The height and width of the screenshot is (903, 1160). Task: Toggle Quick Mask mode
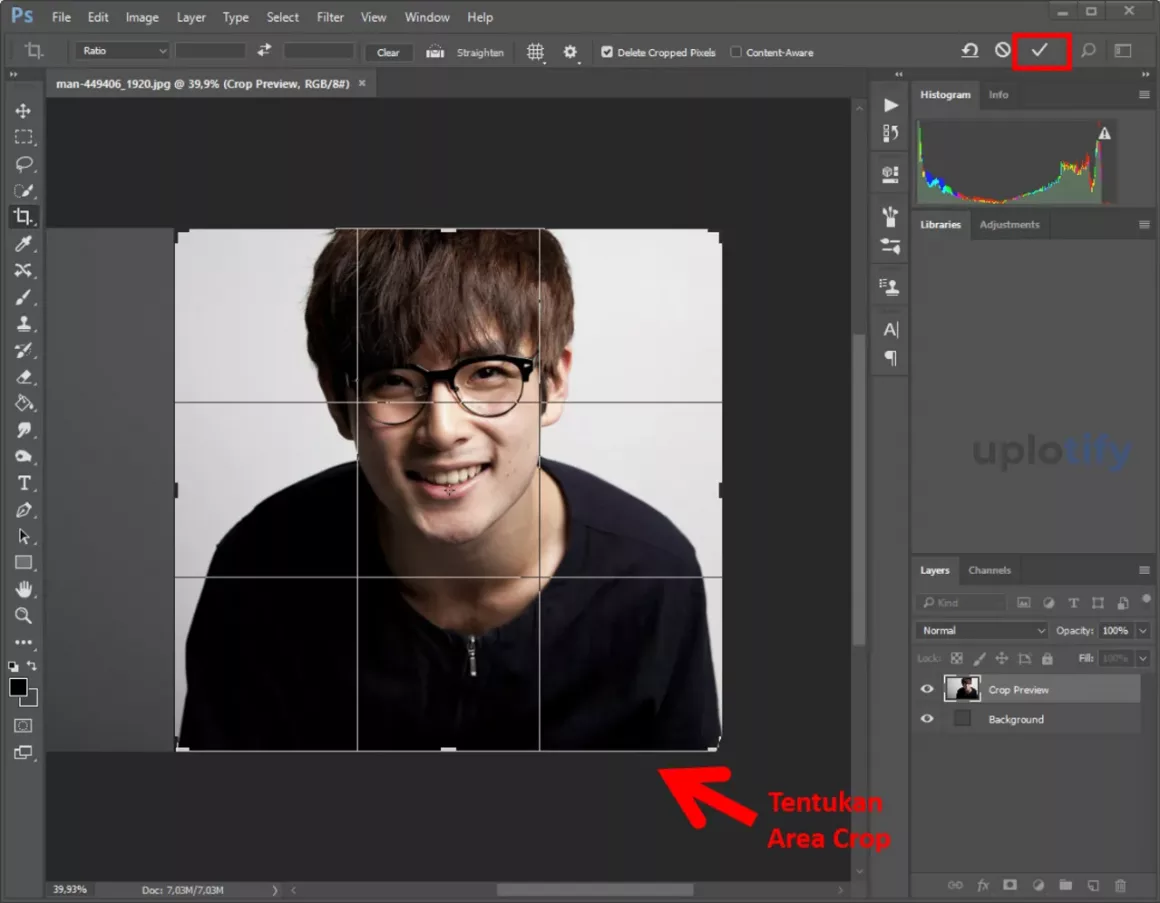(23, 726)
